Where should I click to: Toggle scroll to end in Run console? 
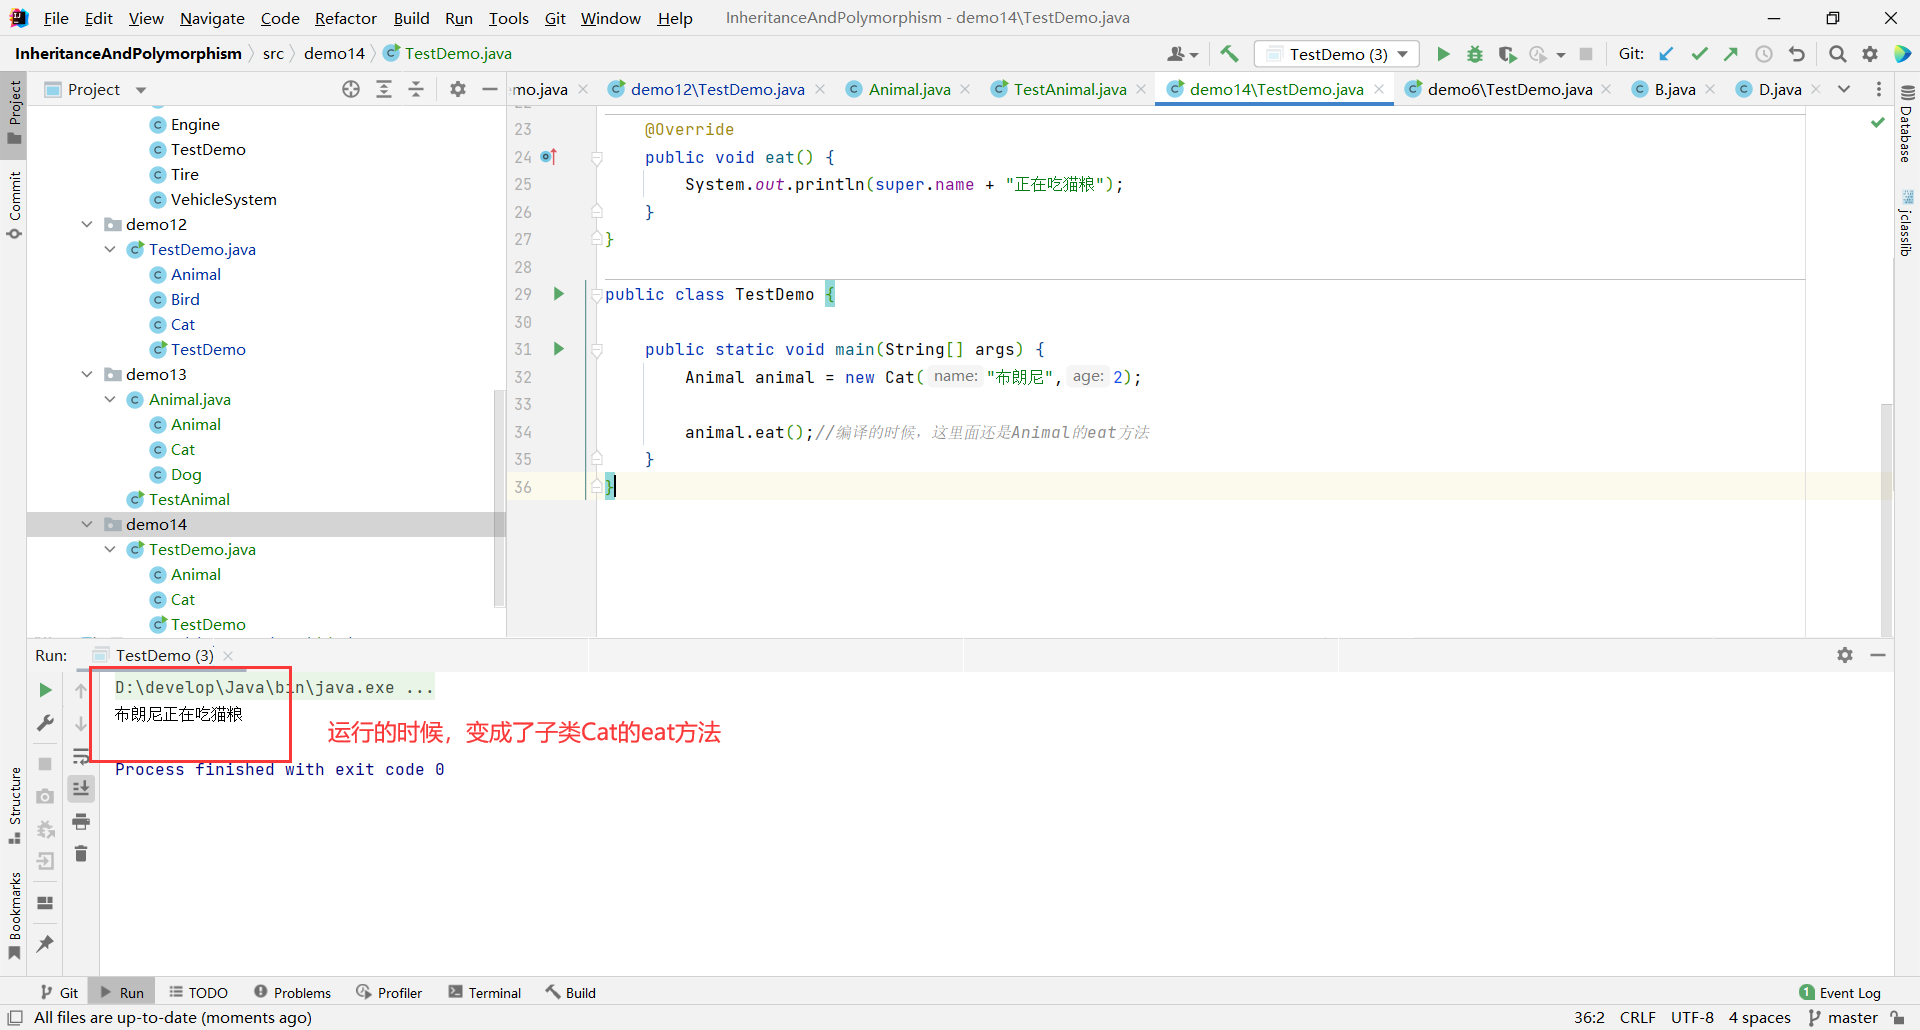click(x=81, y=789)
